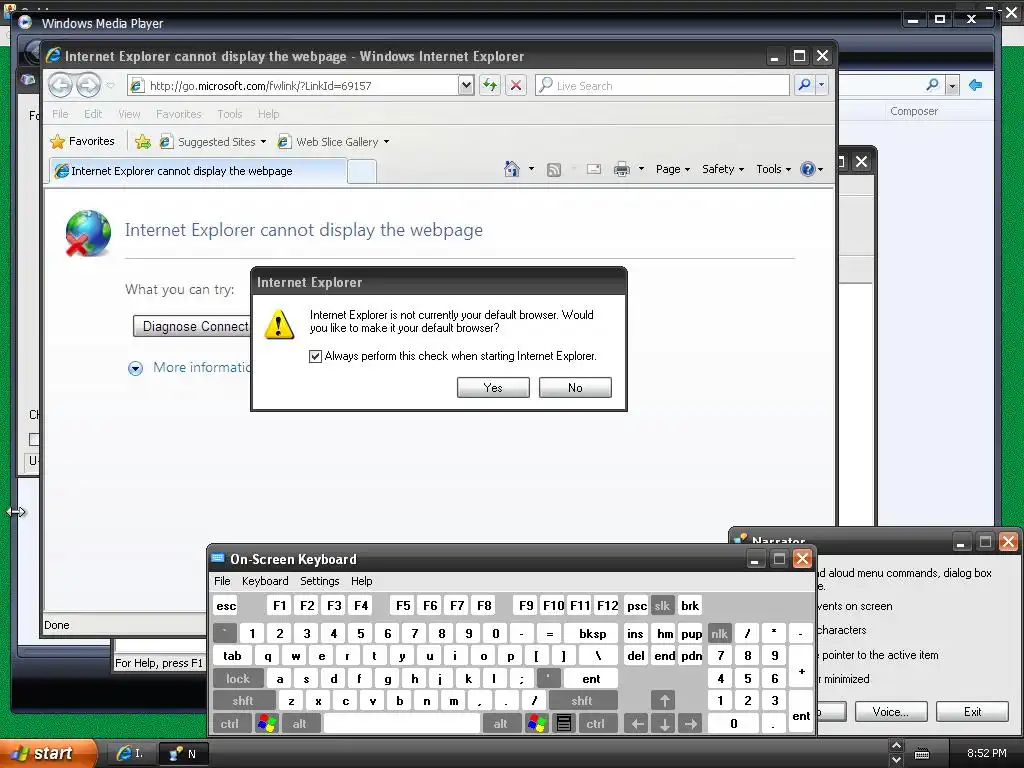Click the Print icon in command bar
Viewport: 1024px width, 768px height.
(622, 170)
